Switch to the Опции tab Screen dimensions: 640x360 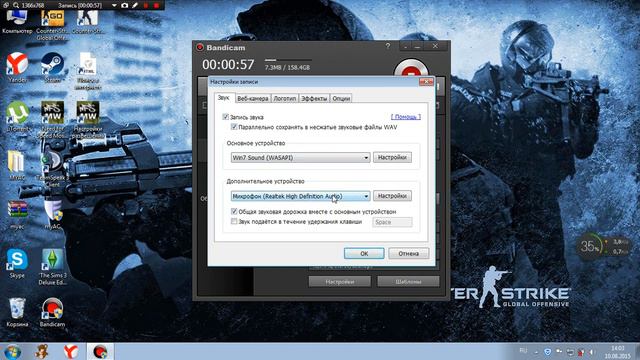pos(341,98)
